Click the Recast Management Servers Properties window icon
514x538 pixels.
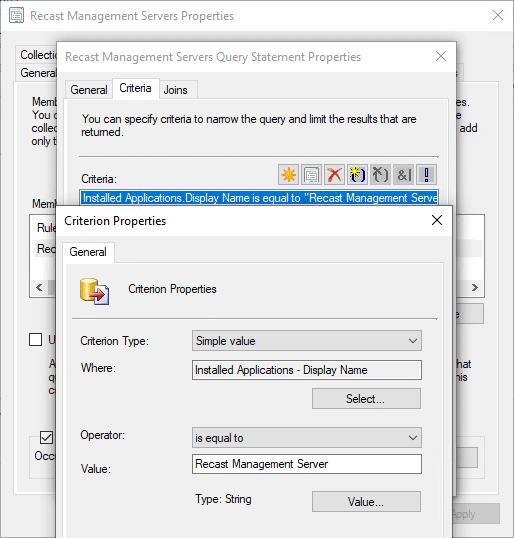coord(16,16)
